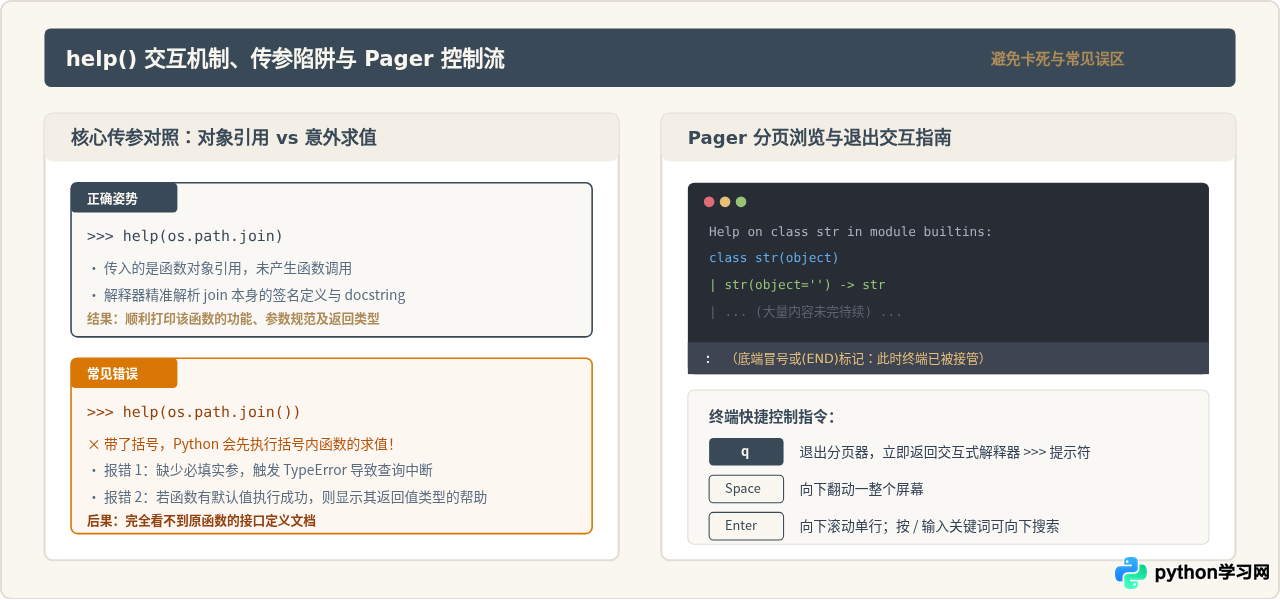
Task: Click the q key button
Action: 746,452
